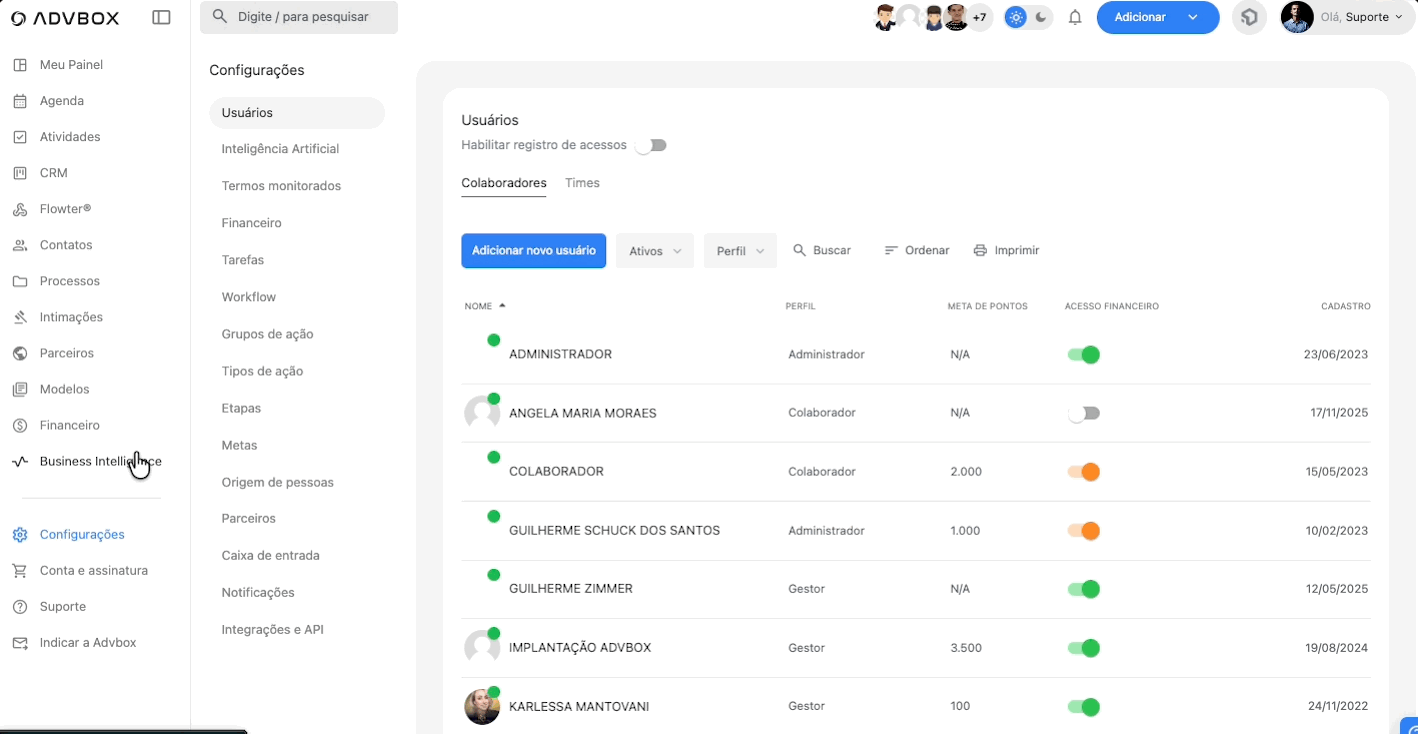This screenshot has width=1418, height=734.
Task: Expand the Ativos filter dropdown
Action: 654,251
